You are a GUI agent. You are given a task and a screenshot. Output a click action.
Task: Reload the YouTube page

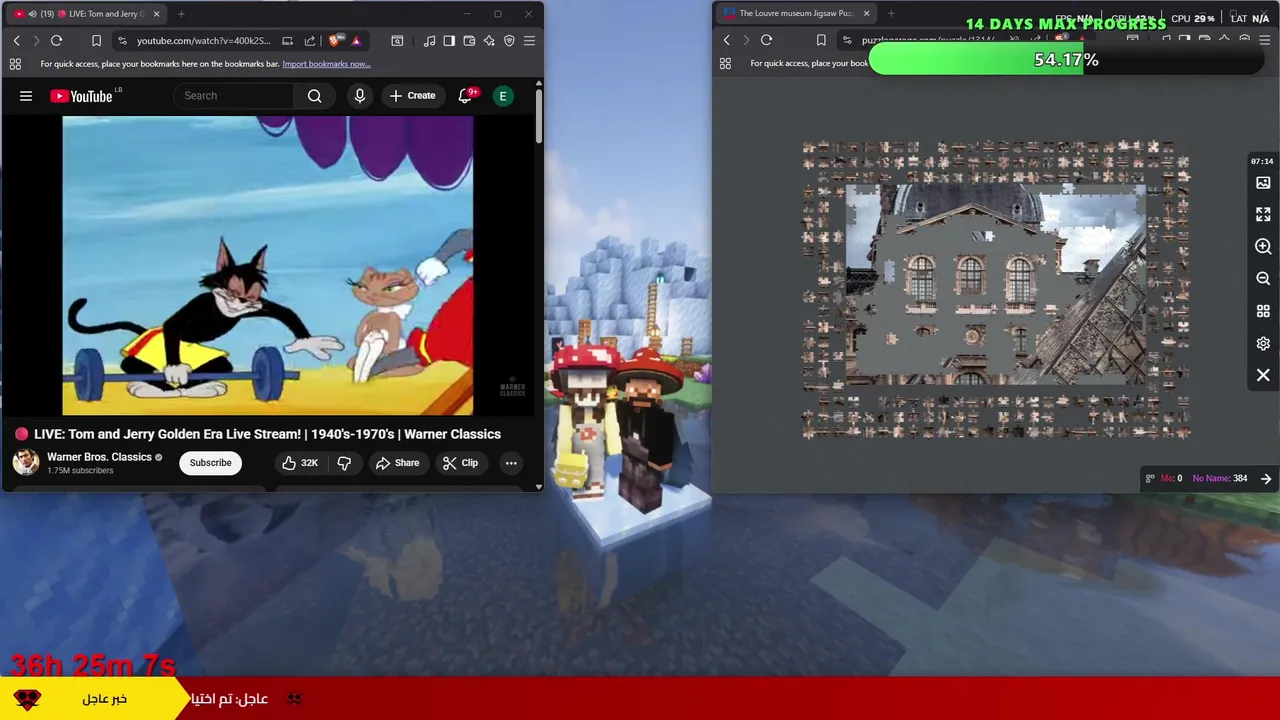click(56, 41)
